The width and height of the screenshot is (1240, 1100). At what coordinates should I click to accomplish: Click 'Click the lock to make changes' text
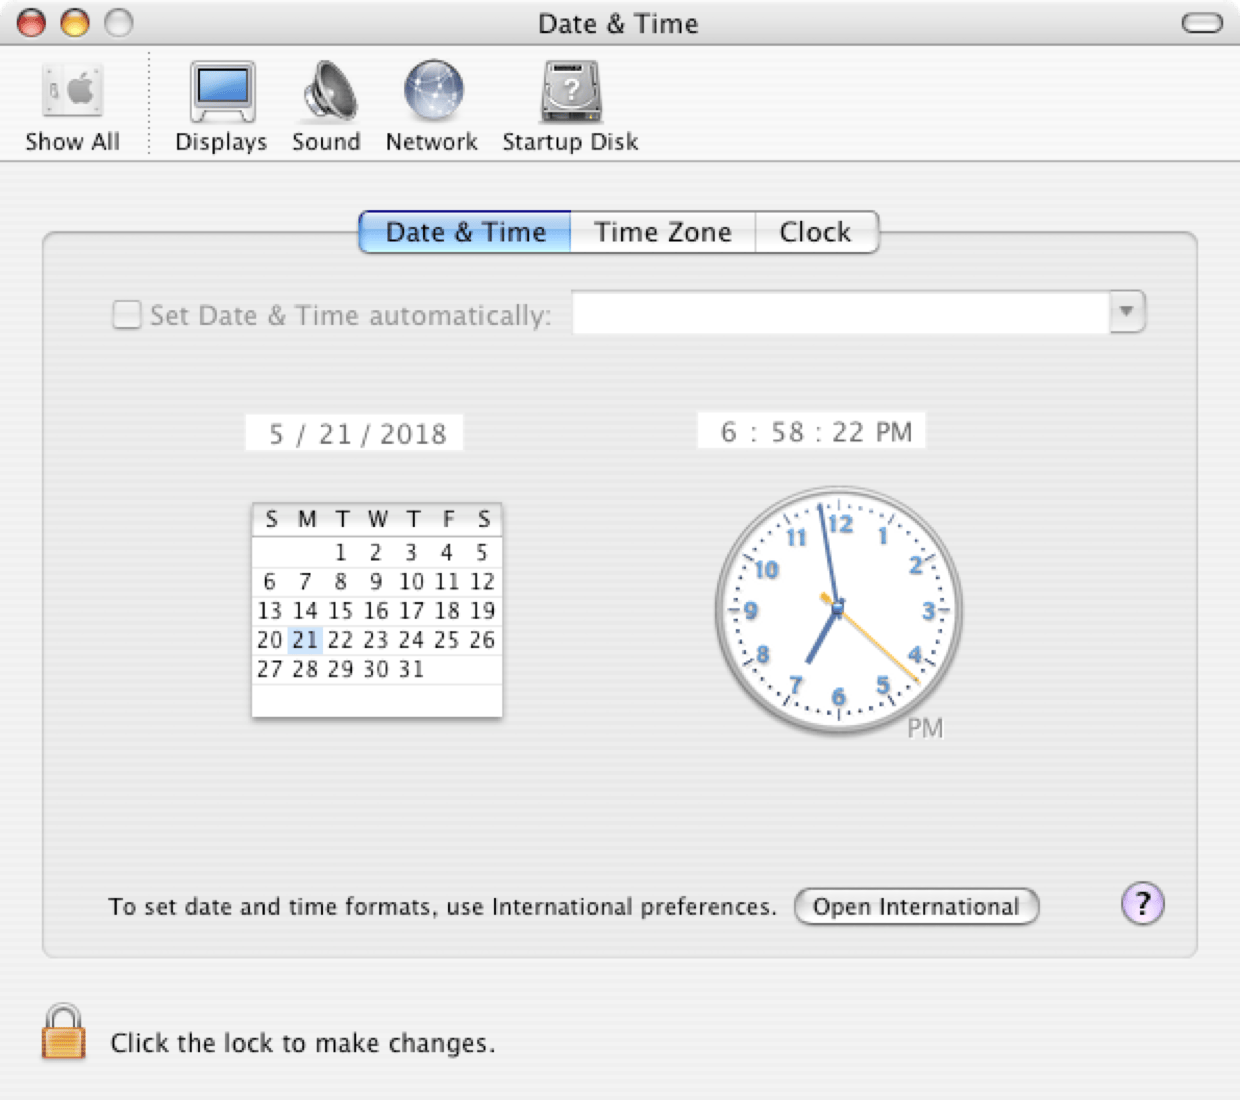pyautogui.click(x=303, y=1043)
